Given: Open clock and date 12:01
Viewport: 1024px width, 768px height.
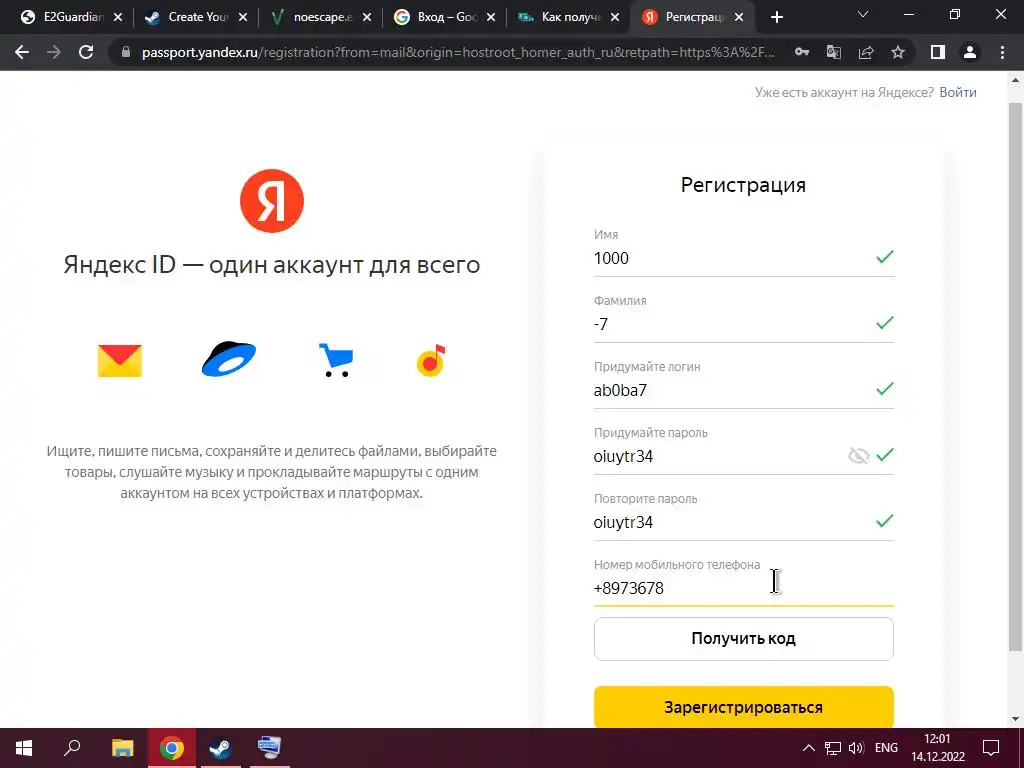Looking at the screenshot, I should (x=938, y=748).
